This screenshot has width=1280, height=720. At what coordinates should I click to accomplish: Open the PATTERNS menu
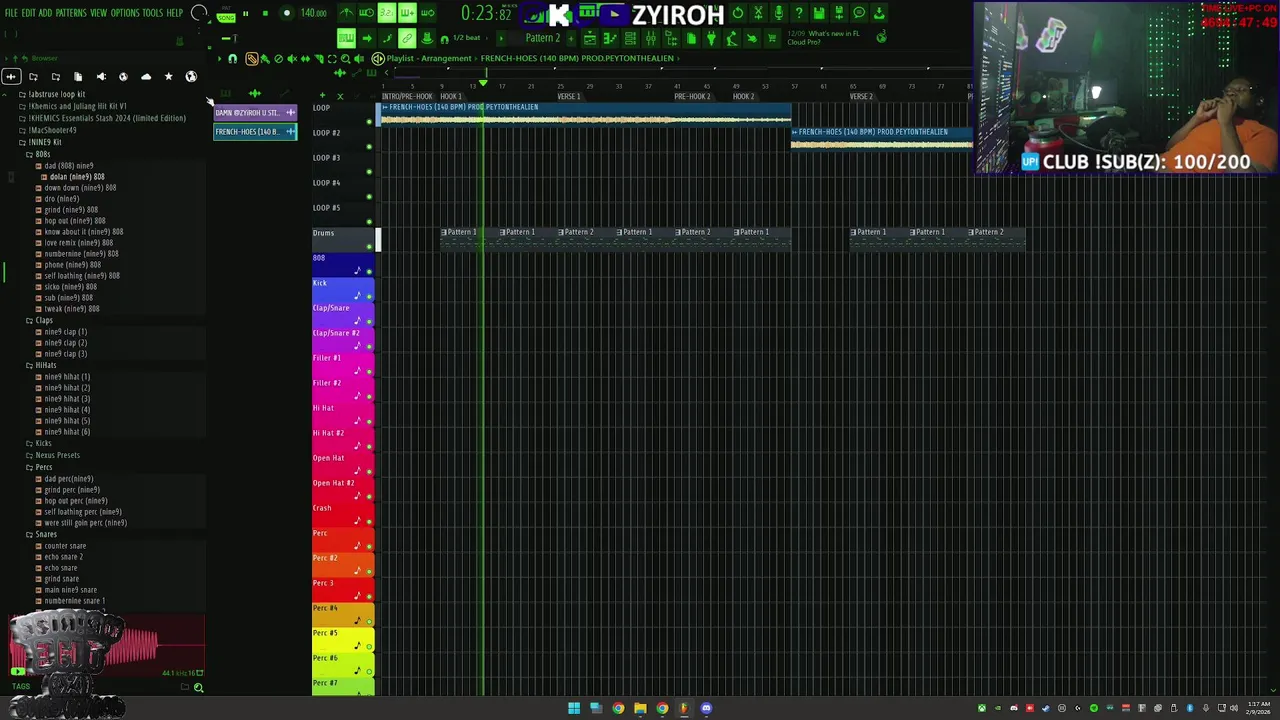(x=71, y=13)
